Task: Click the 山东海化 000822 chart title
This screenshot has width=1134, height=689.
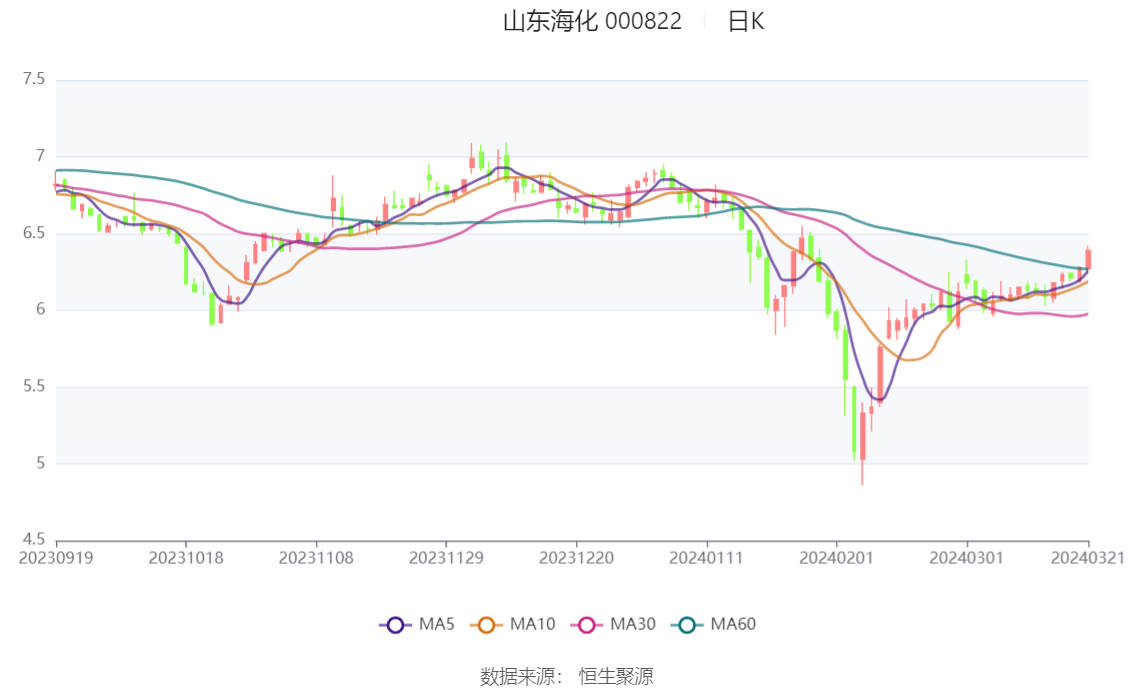Action: [592, 22]
